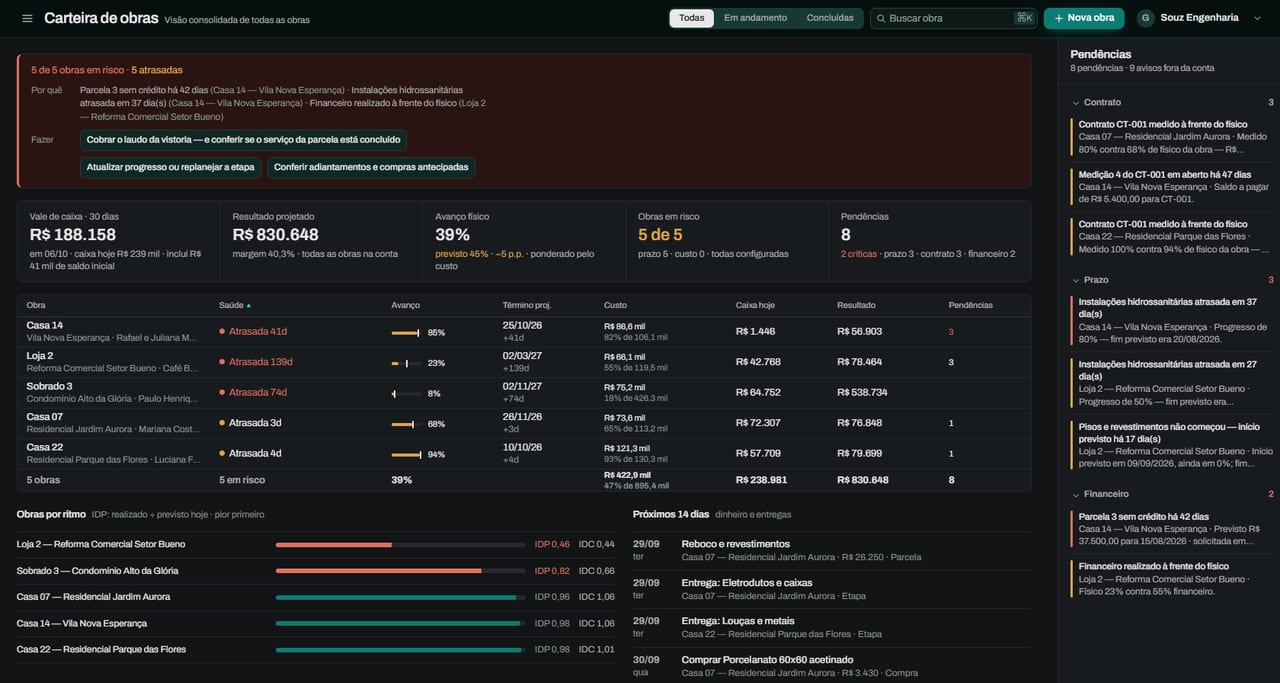The height and width of the screenshot is (683, 1280).
Task: Click the ⌘K shortcut badge
Action: [x=1024, y=18]
